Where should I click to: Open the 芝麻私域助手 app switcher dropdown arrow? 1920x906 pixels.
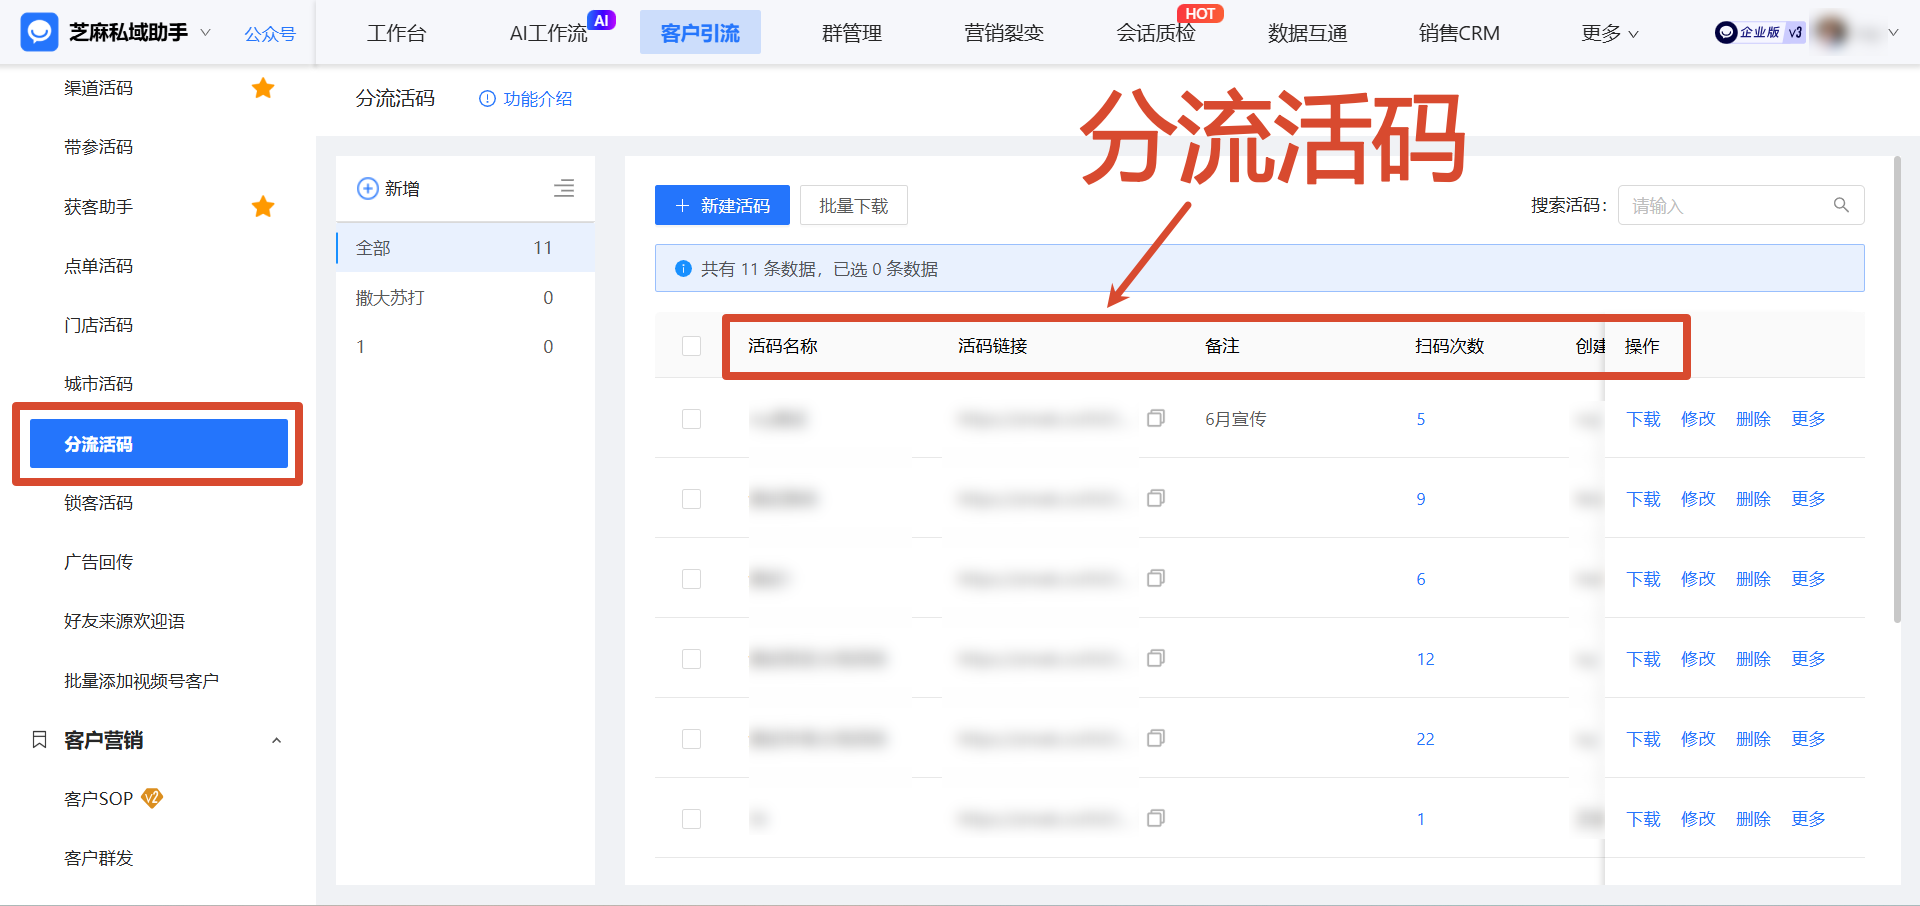pyautogui.click(x=205, y=32)
